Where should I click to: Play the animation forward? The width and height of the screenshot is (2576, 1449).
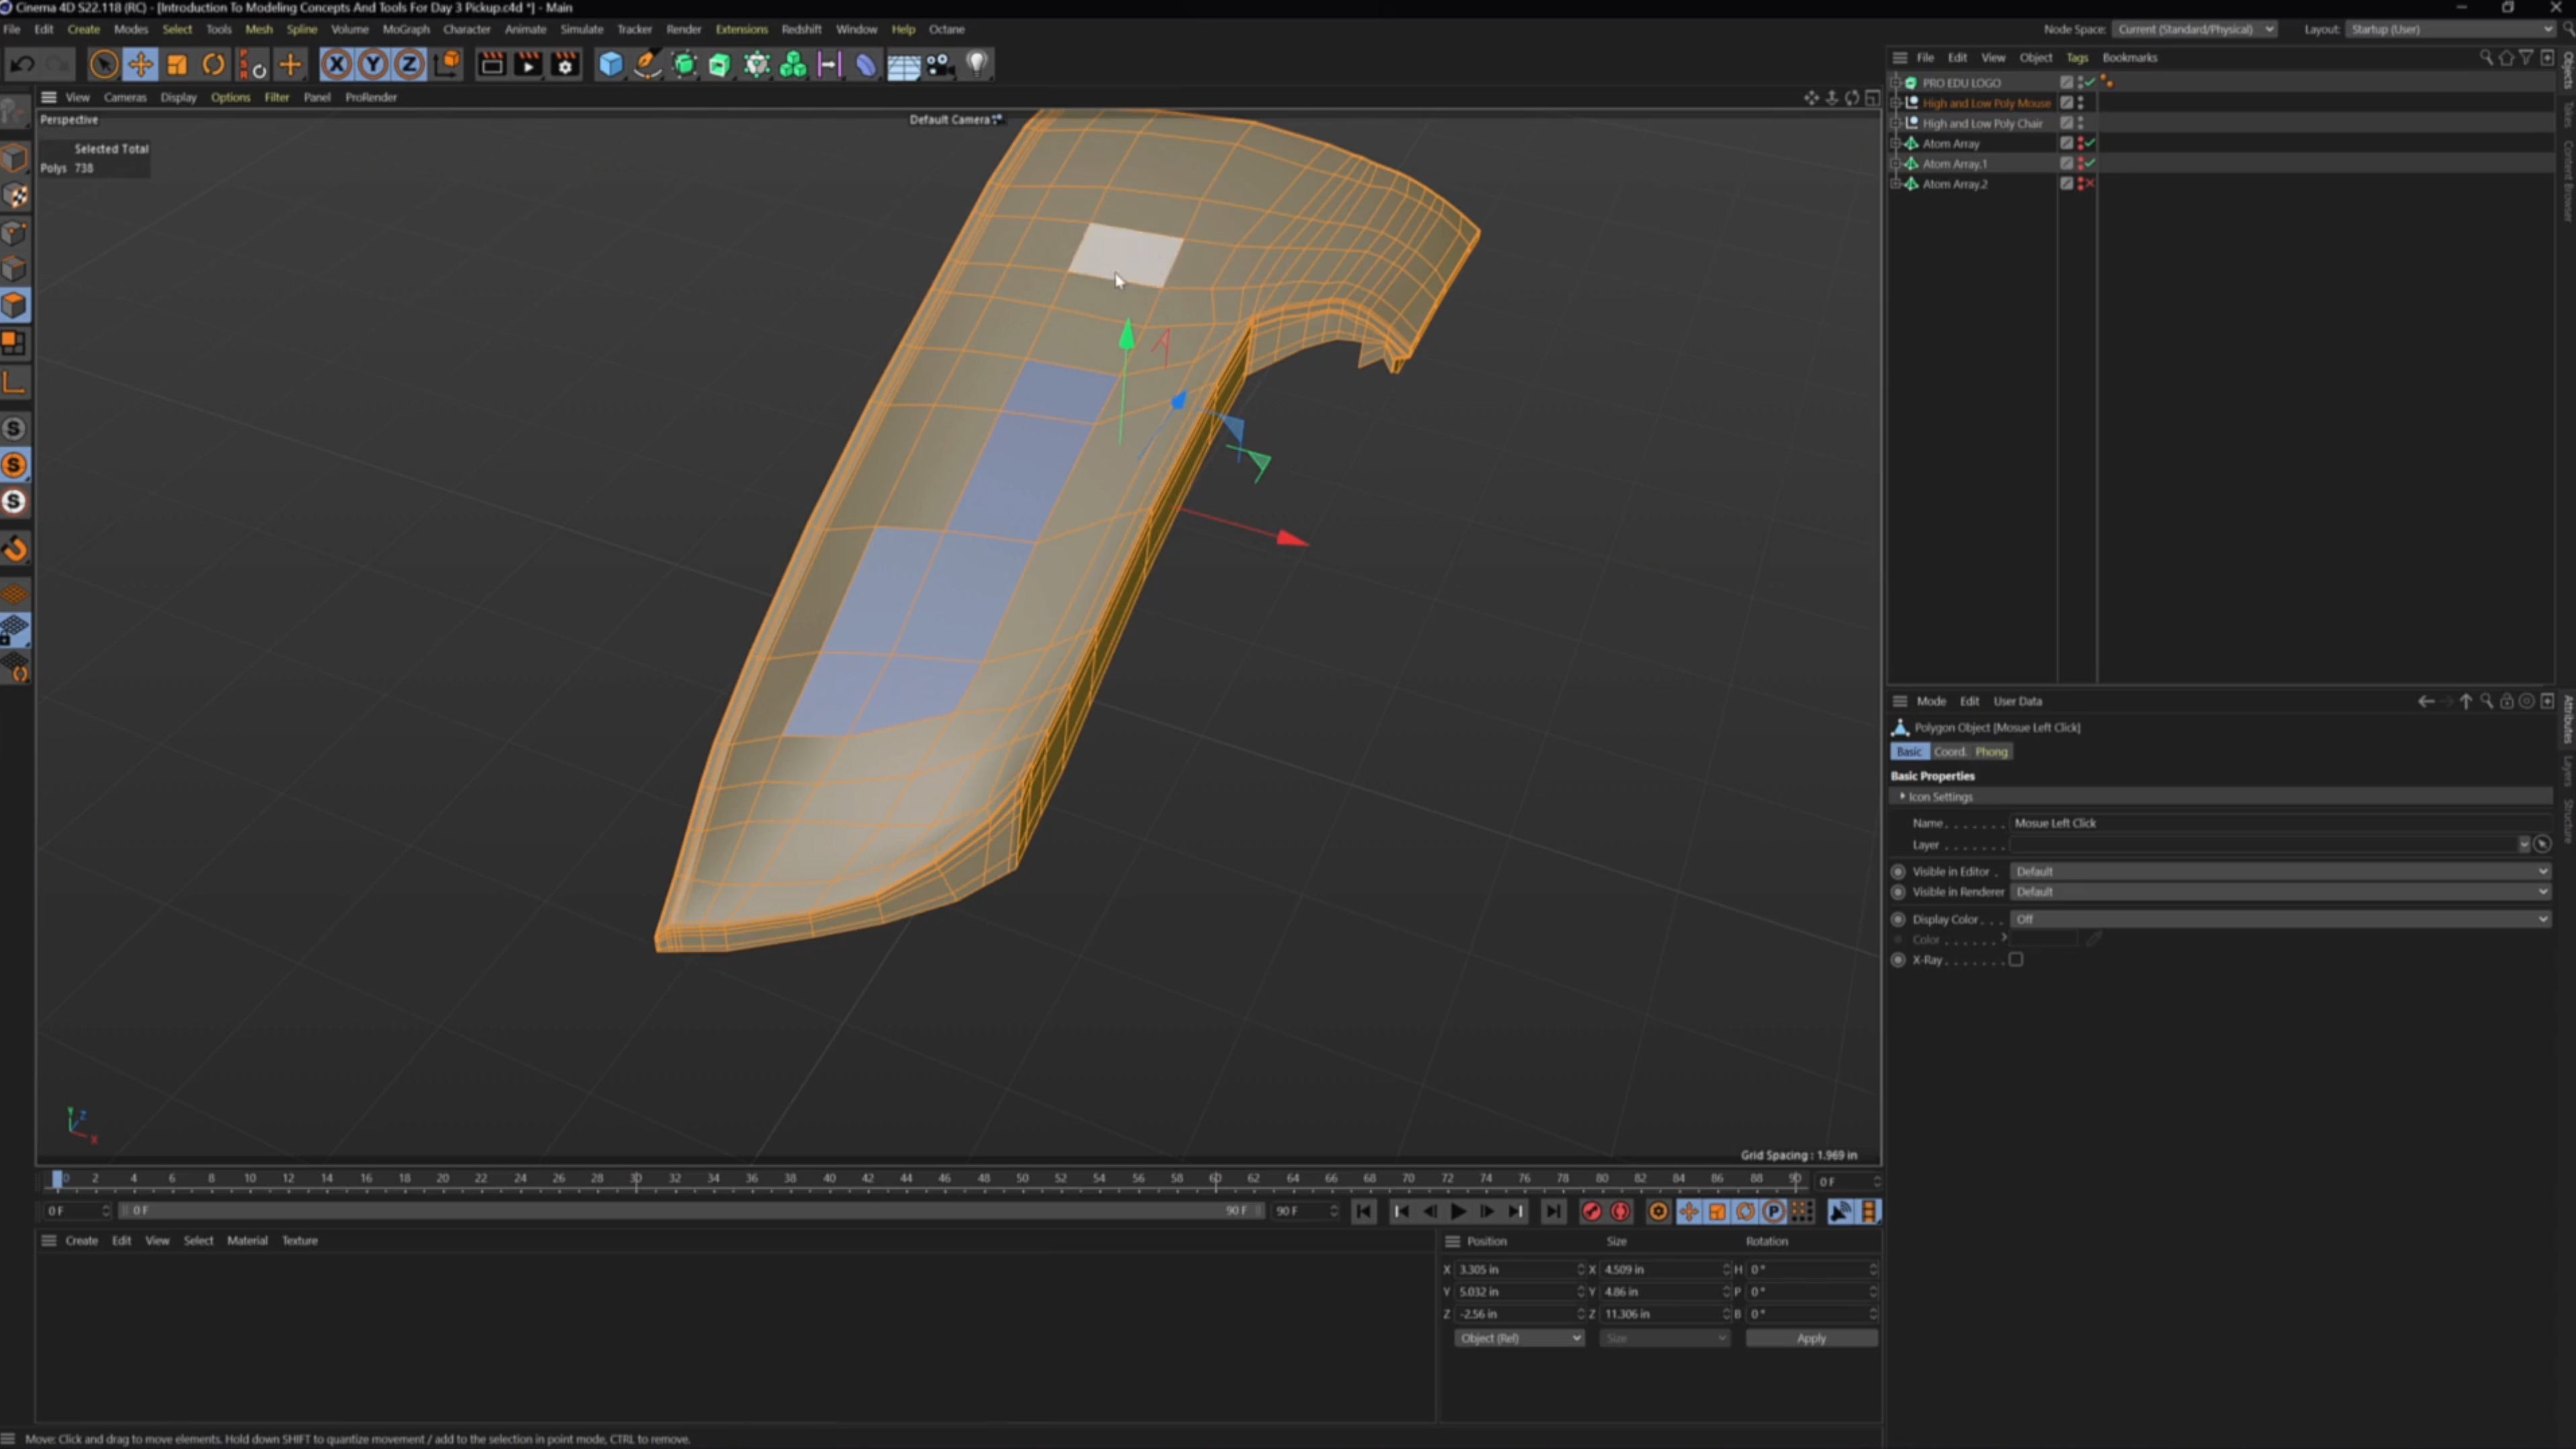pyautogui.click(x=1458, y=1211)
